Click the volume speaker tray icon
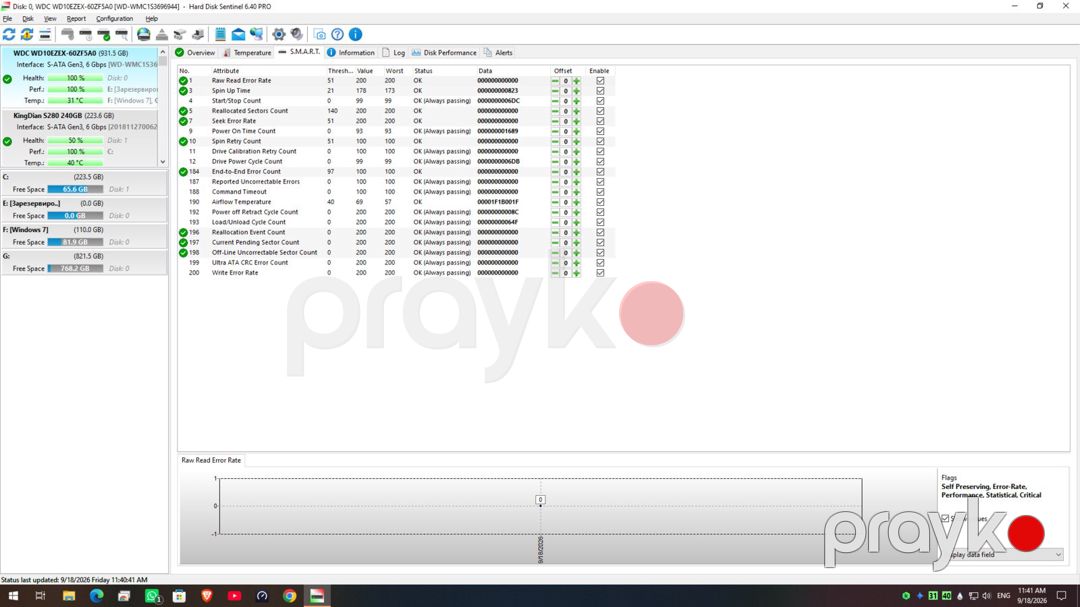The height and width of the screenshot is (607, 1080). click(x=986, y=596)
